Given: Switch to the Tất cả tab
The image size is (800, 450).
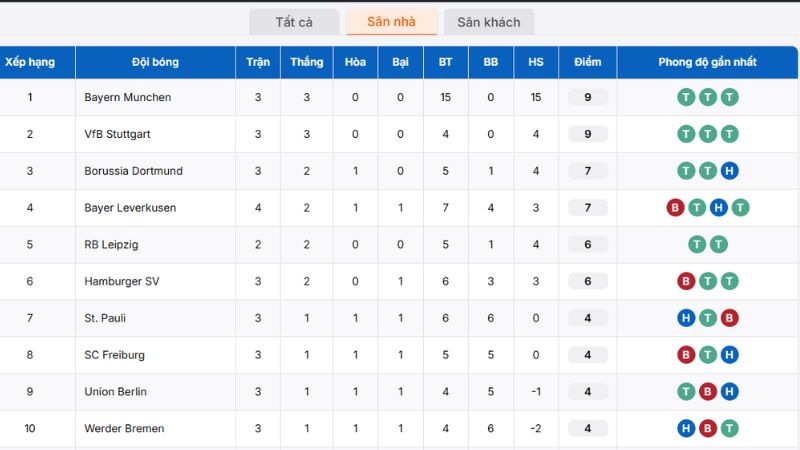Looking at the screenshot, I should coord(294,22).
